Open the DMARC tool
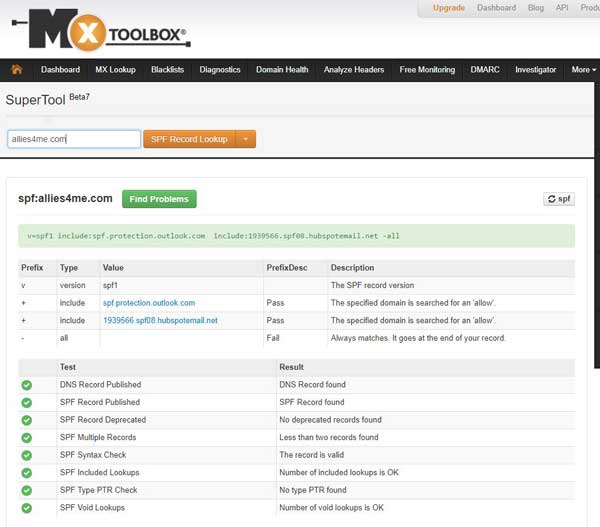The width and height of the screenshot is (600, 527). click(485, 70)
